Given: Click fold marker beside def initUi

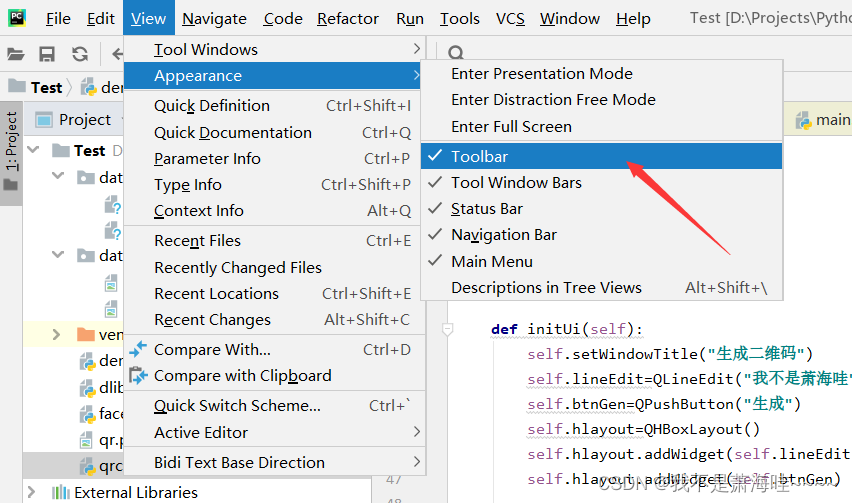Looking at the screenshot, I should coord(447,329).
